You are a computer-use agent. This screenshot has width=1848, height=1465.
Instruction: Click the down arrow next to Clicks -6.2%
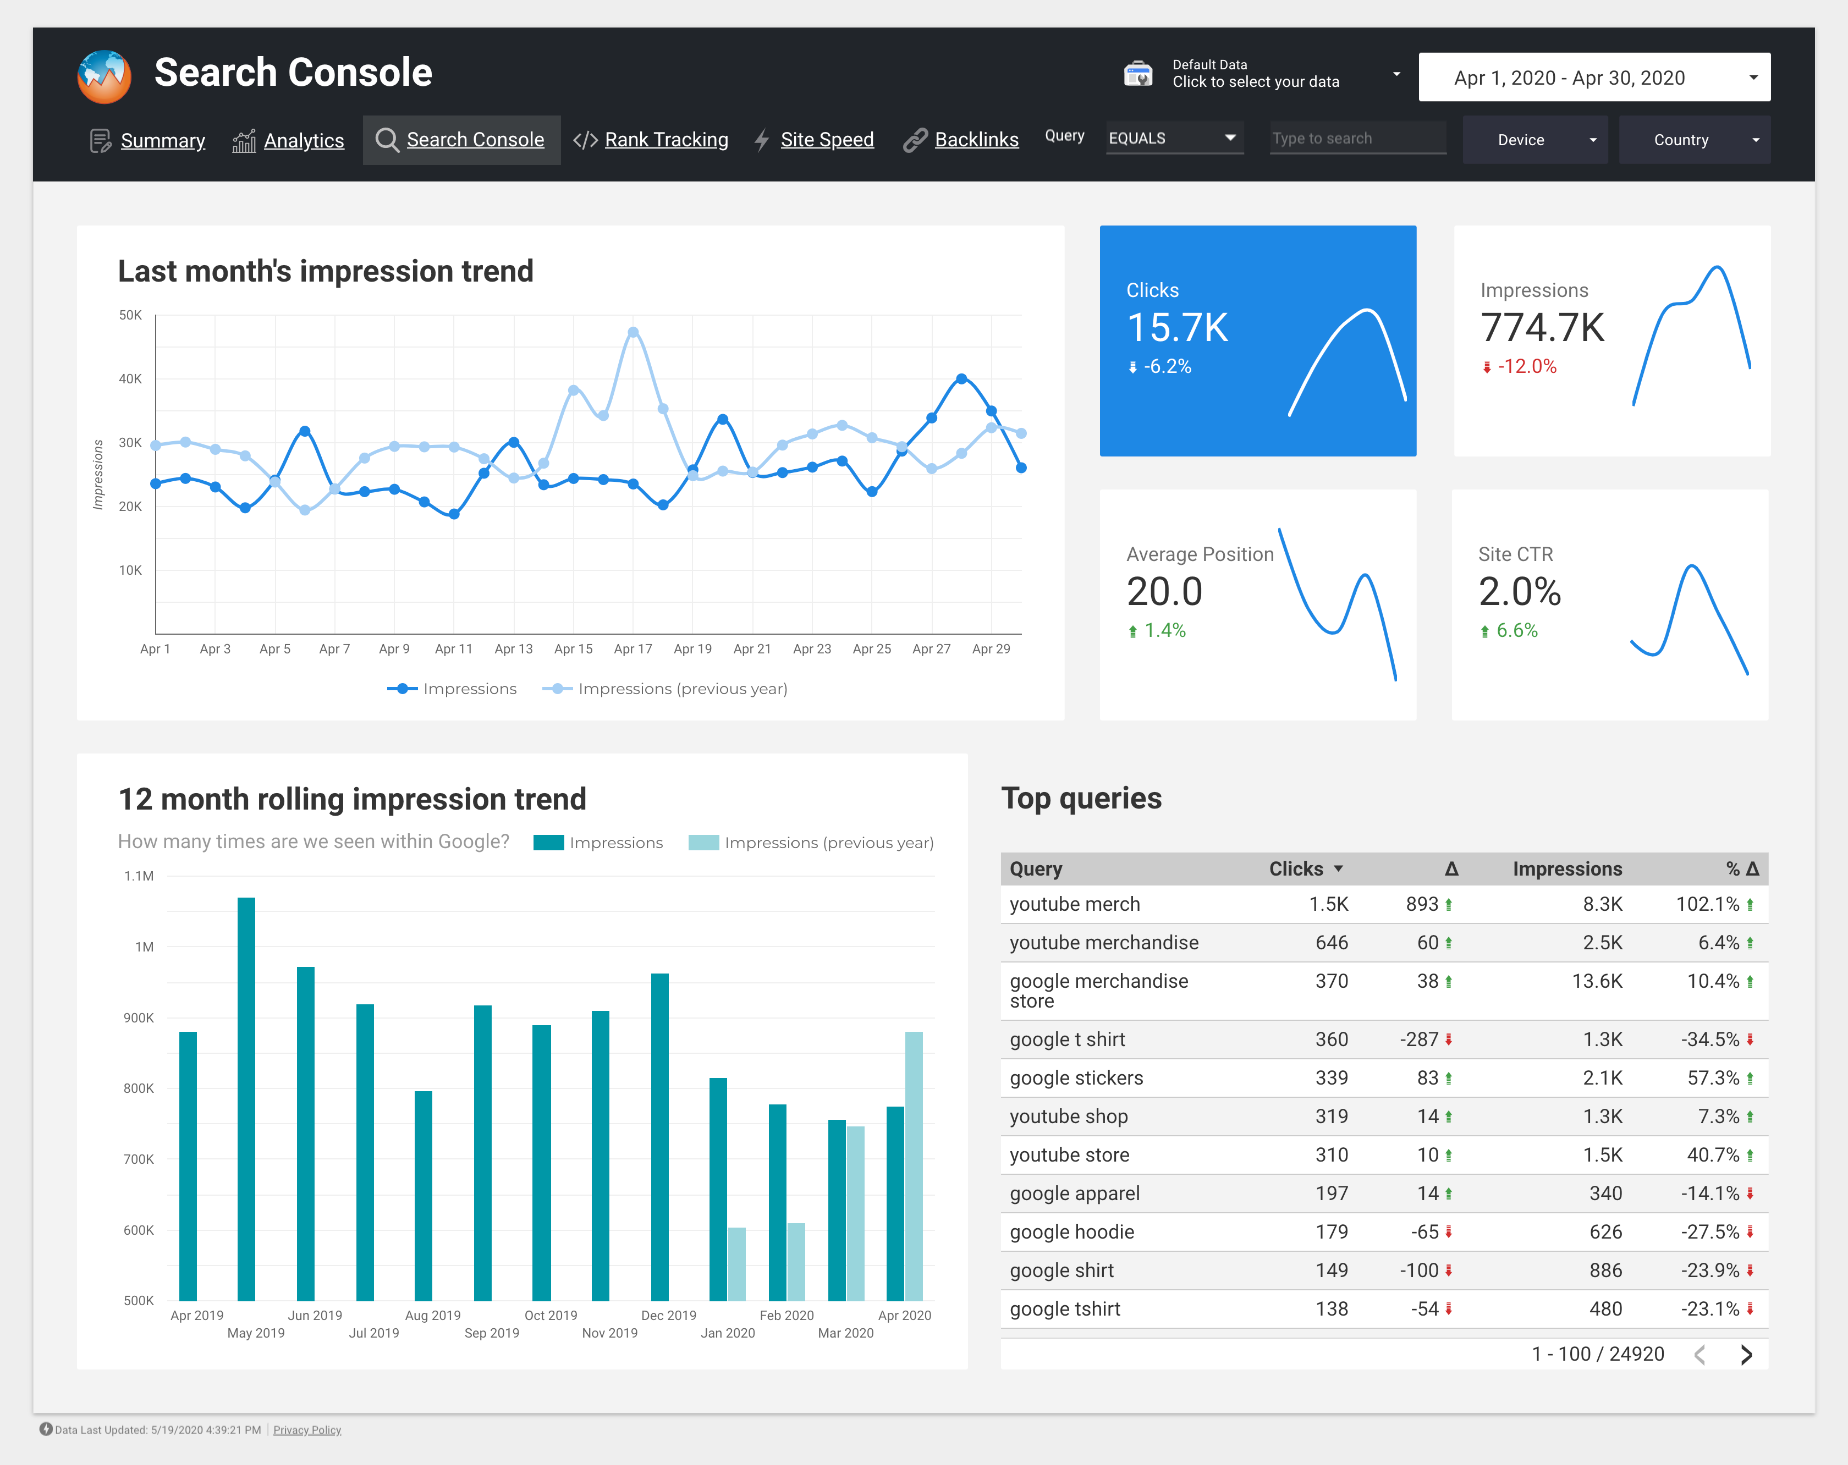pos(1133,367)
